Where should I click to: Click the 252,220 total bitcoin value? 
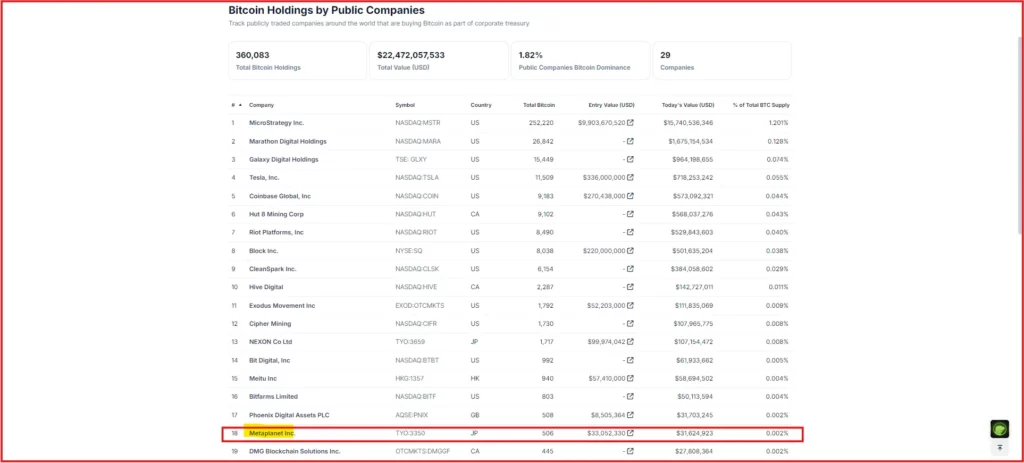pos(543,123)
